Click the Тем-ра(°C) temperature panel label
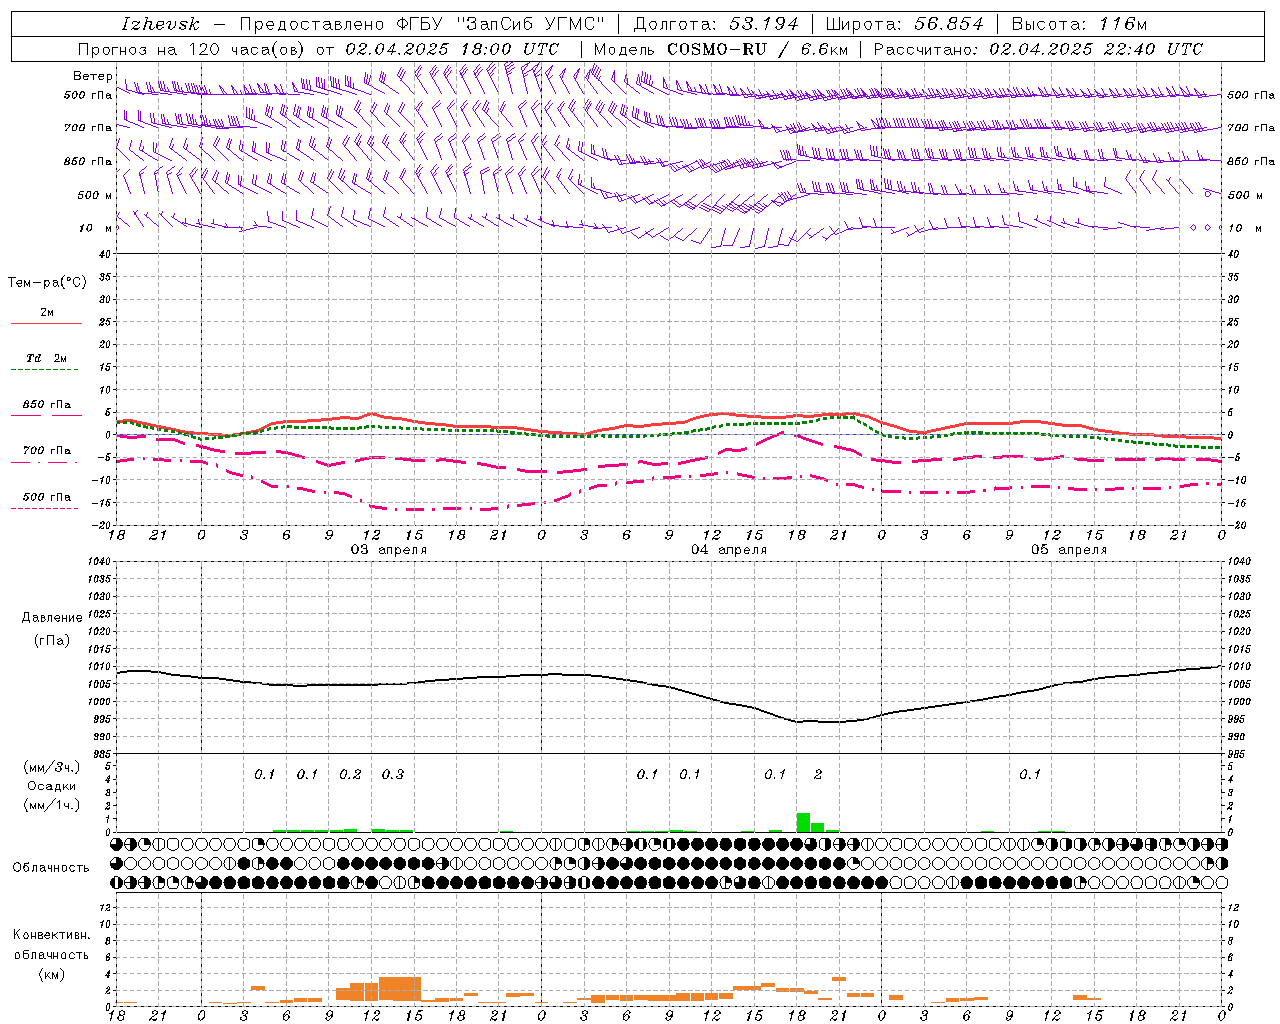This screenshot has width=1280, height=1024. pos(47,283)
